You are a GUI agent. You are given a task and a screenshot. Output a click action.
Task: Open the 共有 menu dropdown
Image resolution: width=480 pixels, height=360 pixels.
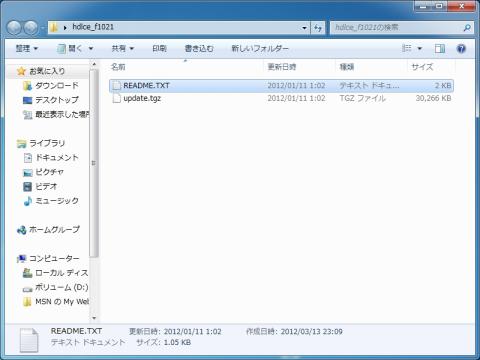point(122,49)
